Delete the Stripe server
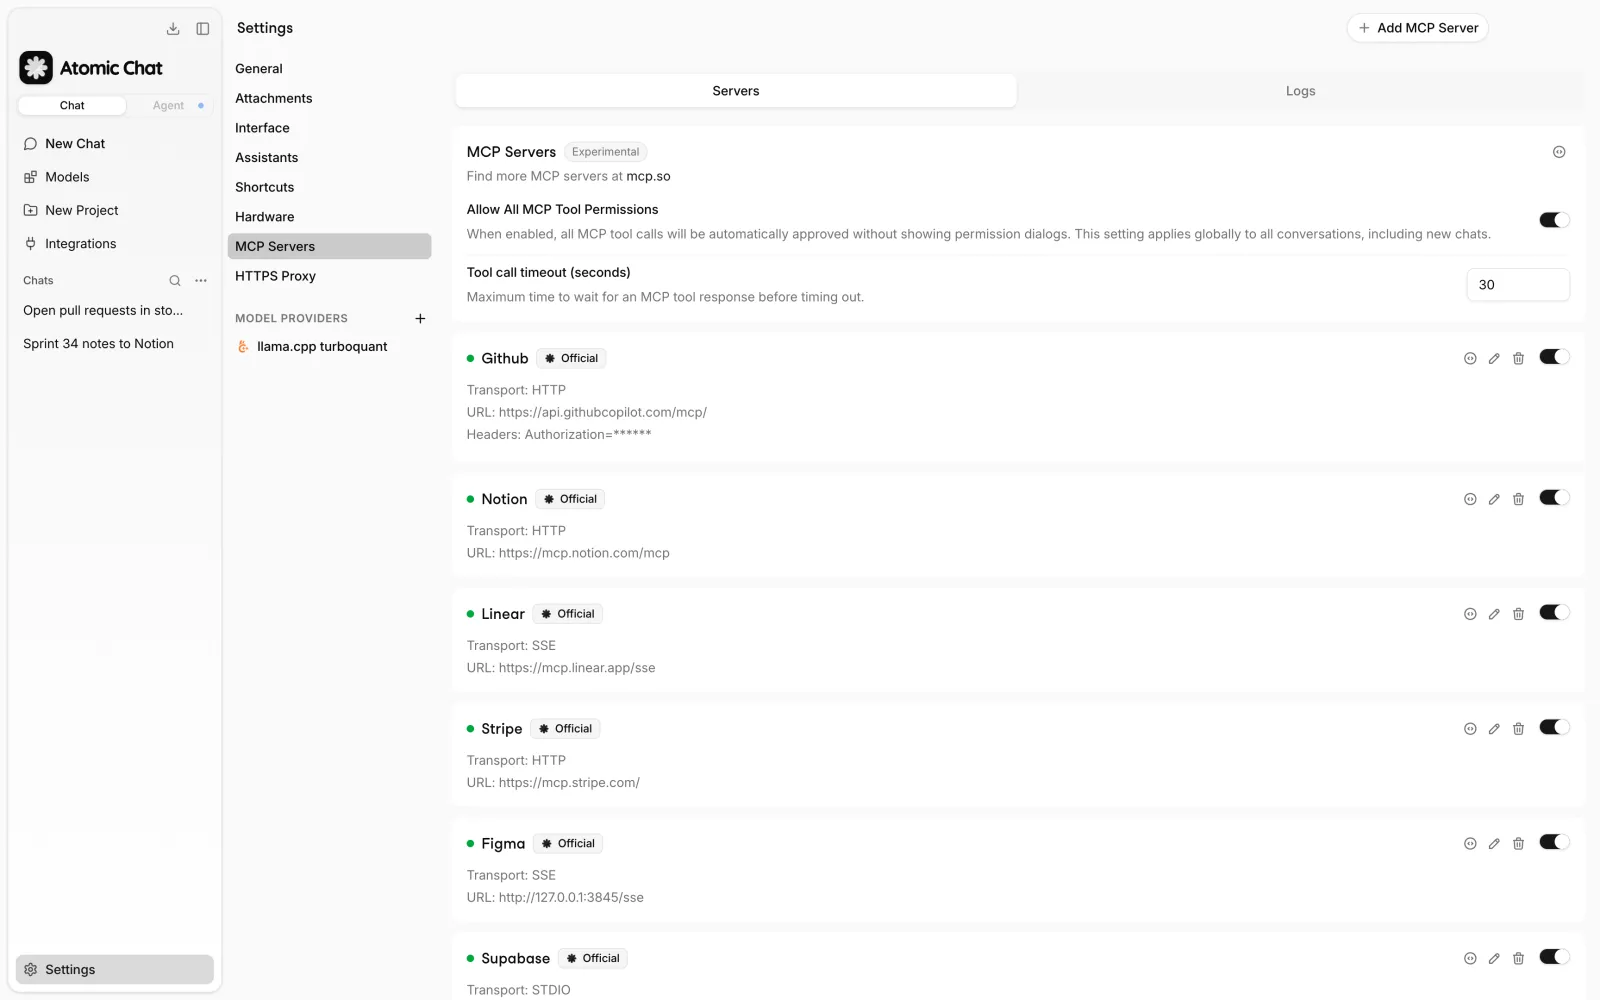1600x1000 pixels. point(1518,729)
